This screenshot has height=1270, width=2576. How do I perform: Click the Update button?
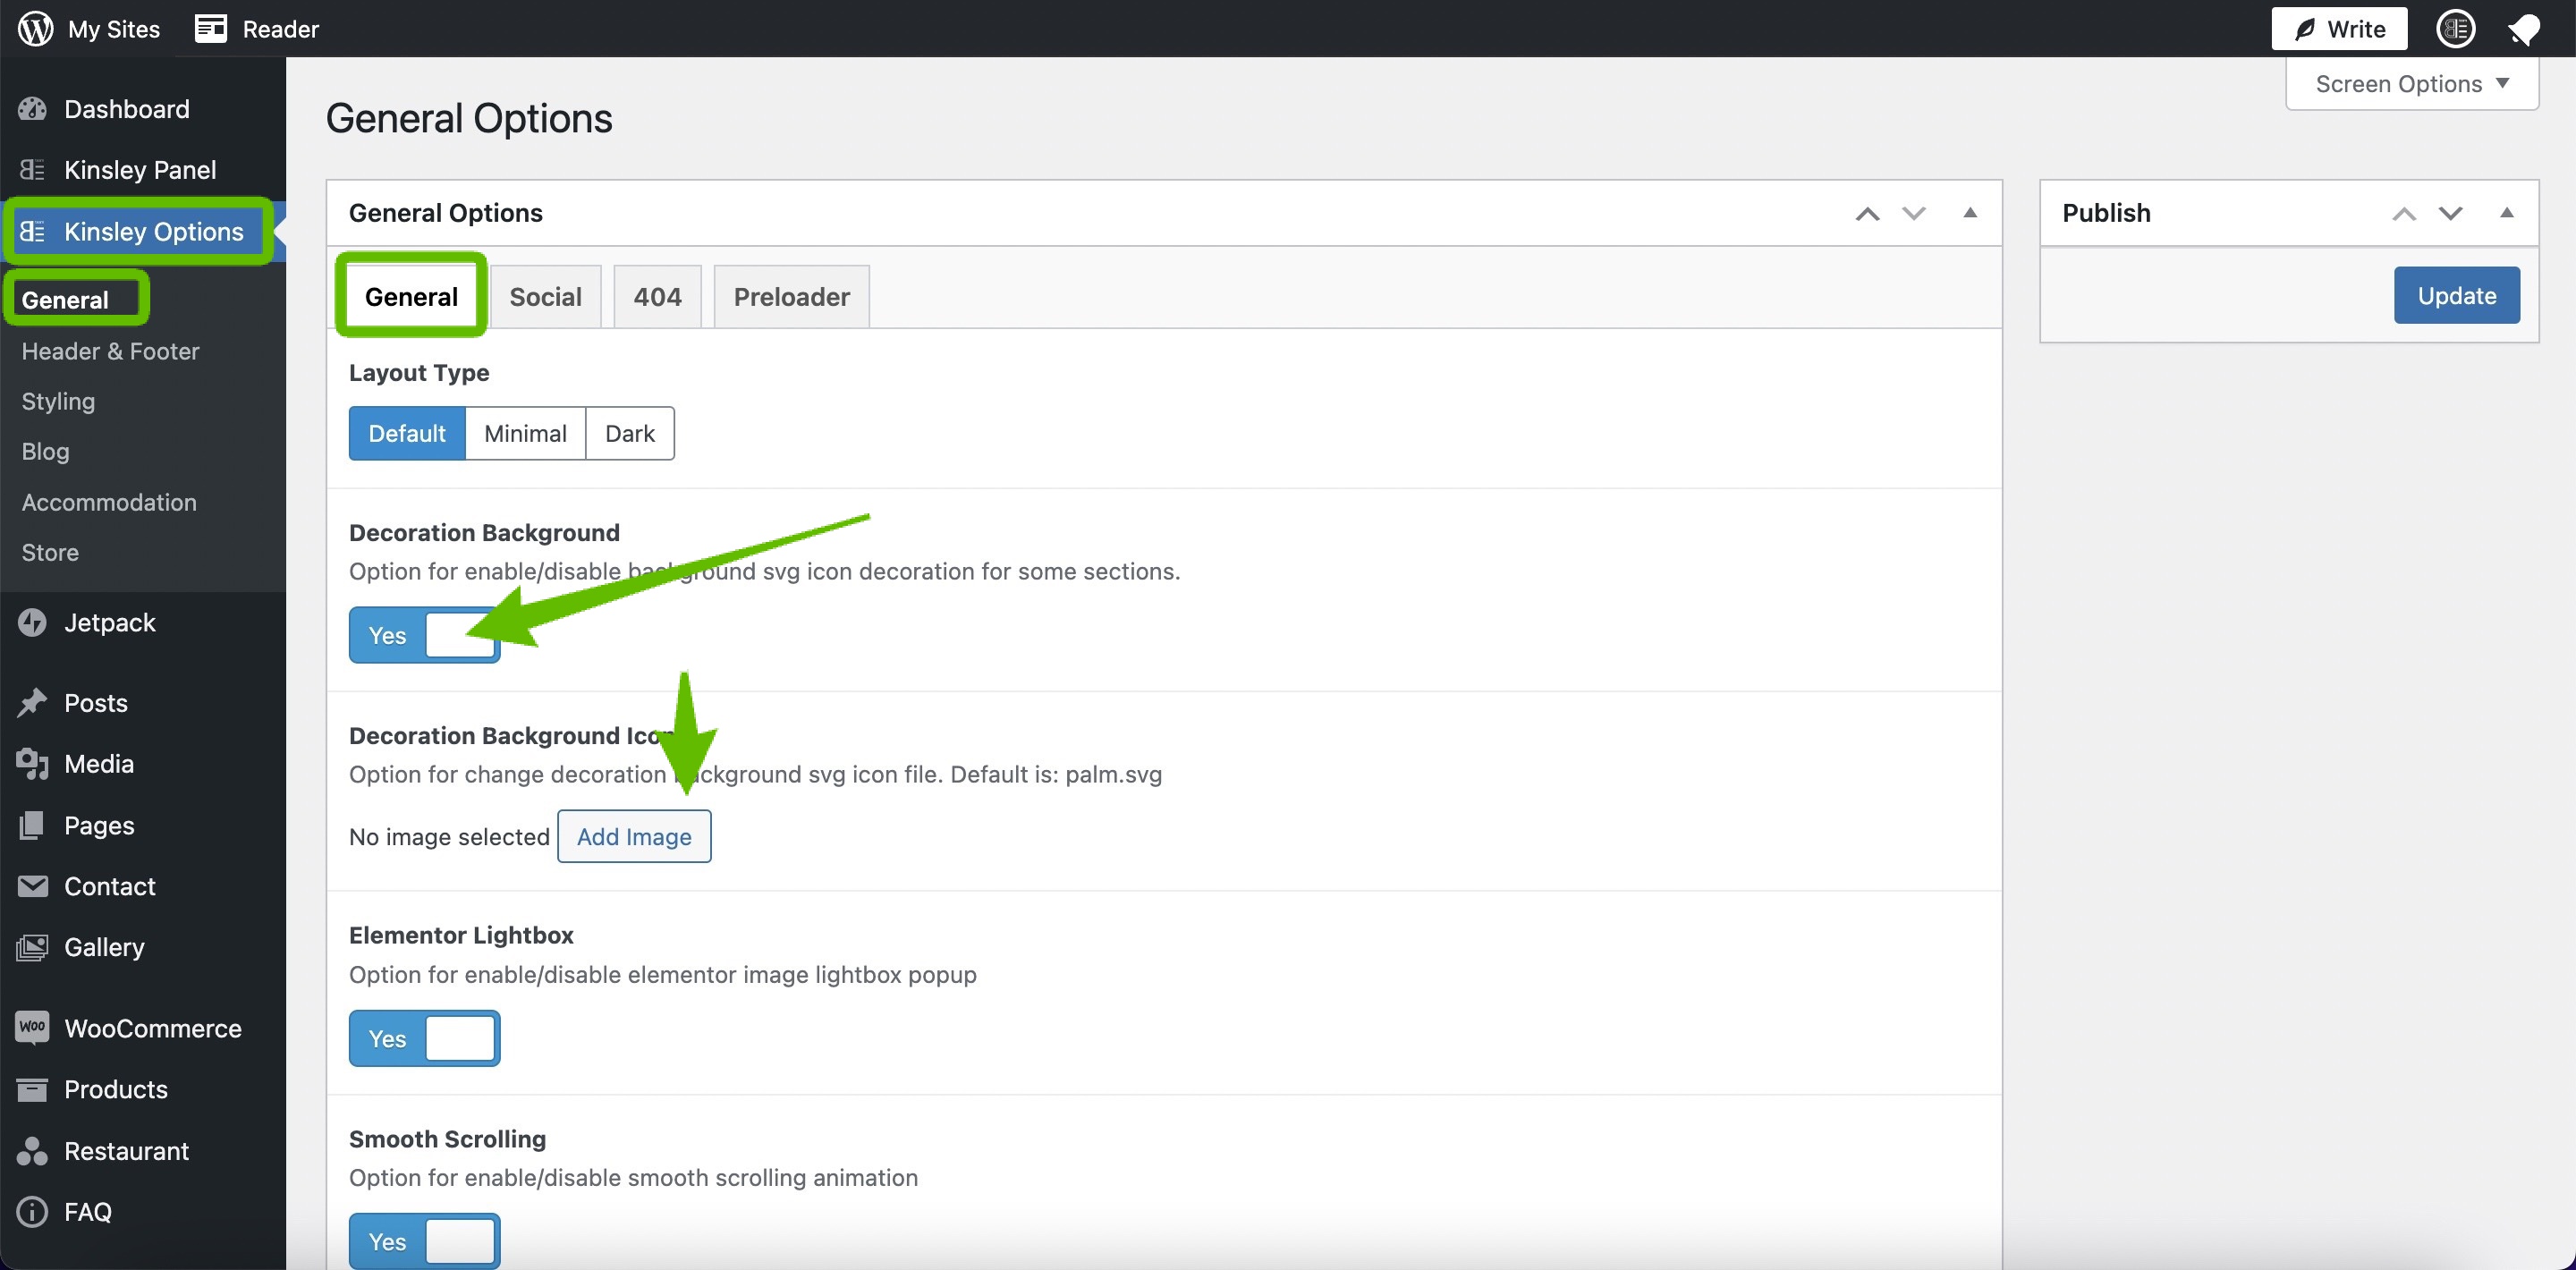point(2456,295)
